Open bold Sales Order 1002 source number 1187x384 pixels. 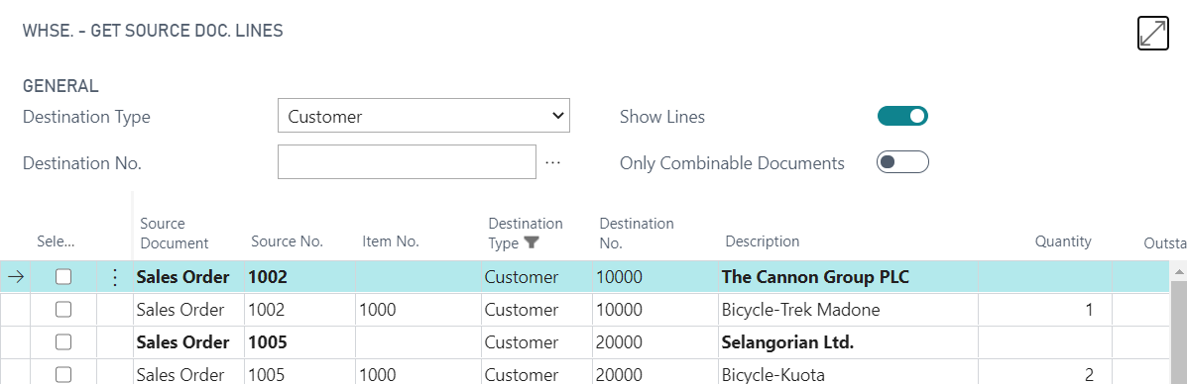coord(268,278)
